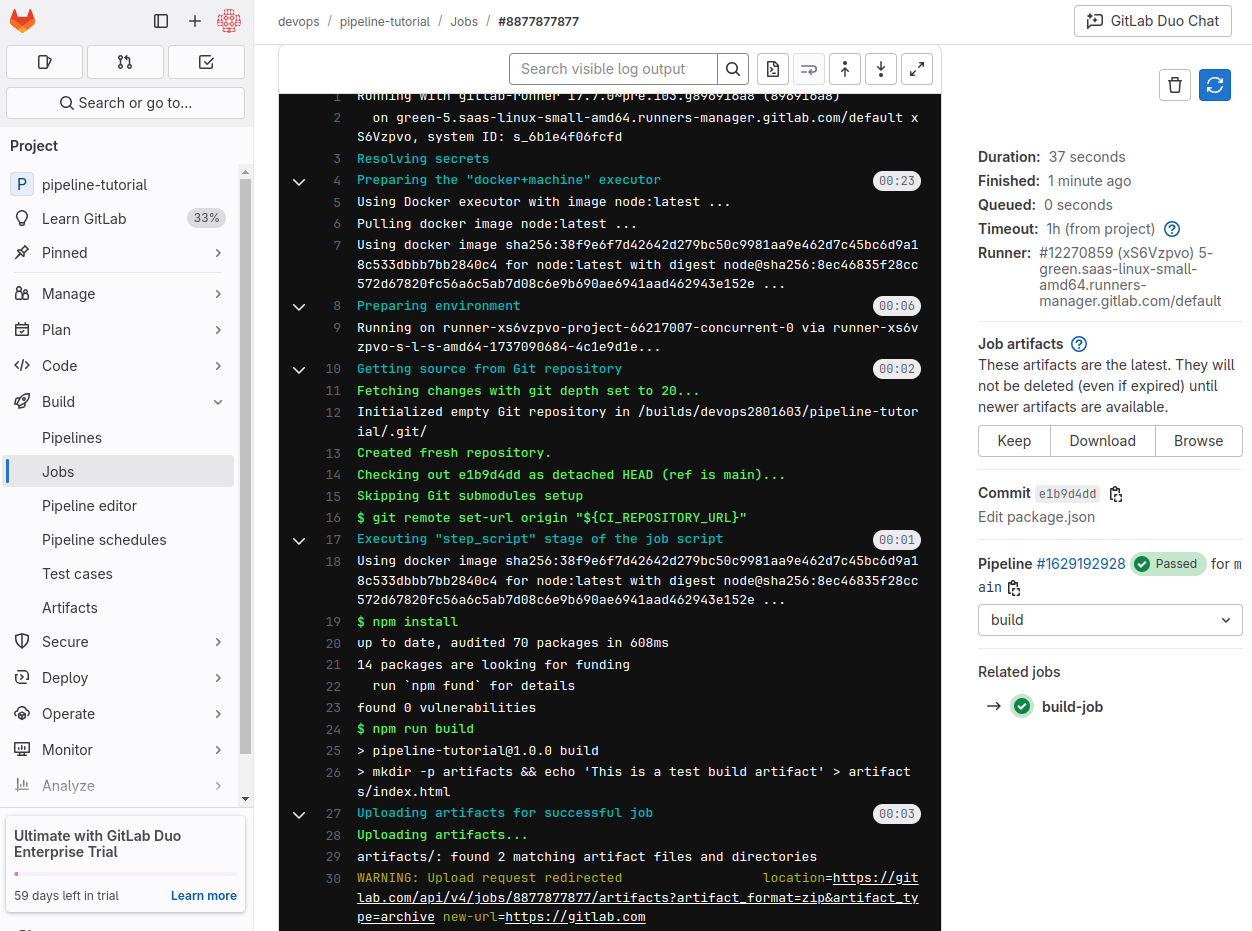Open the redirected artifacts upload URL
This screenshot has height=931, width=1252.
tap(637, 897)
